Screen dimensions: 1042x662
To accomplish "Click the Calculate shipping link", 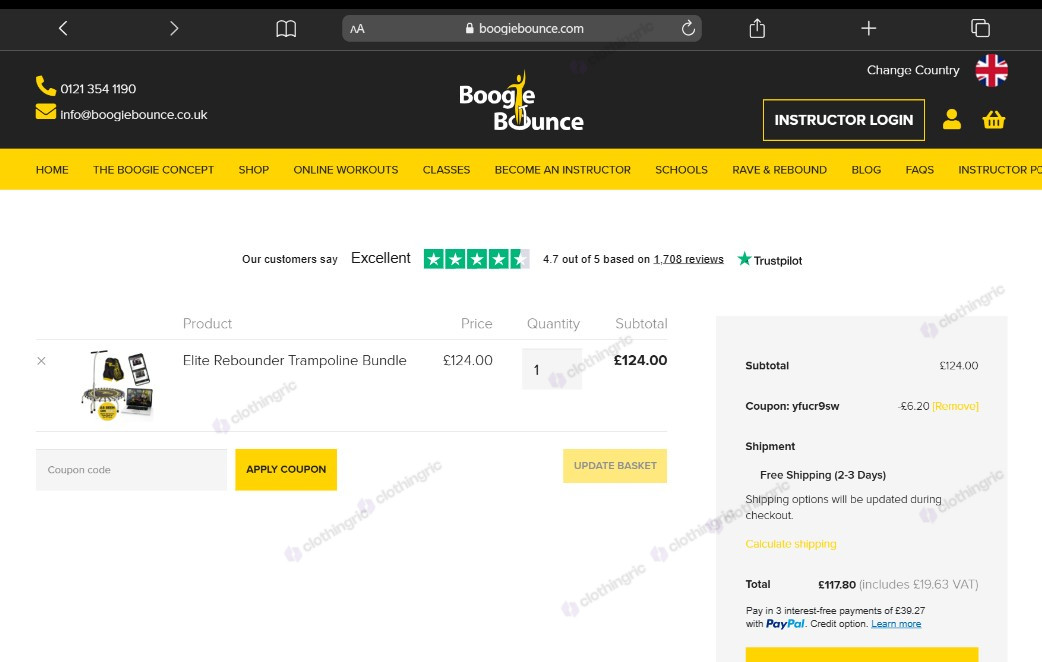I will [x=791, y=544].
